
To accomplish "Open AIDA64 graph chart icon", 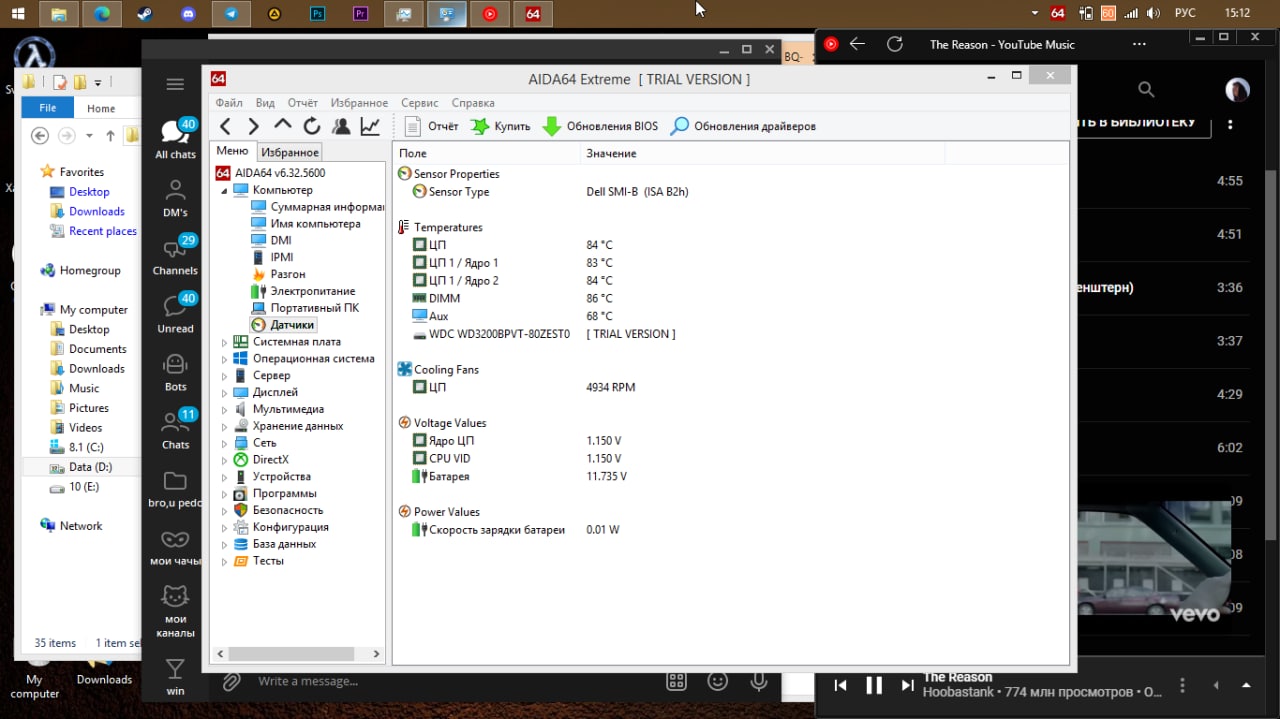I will 370,126.
